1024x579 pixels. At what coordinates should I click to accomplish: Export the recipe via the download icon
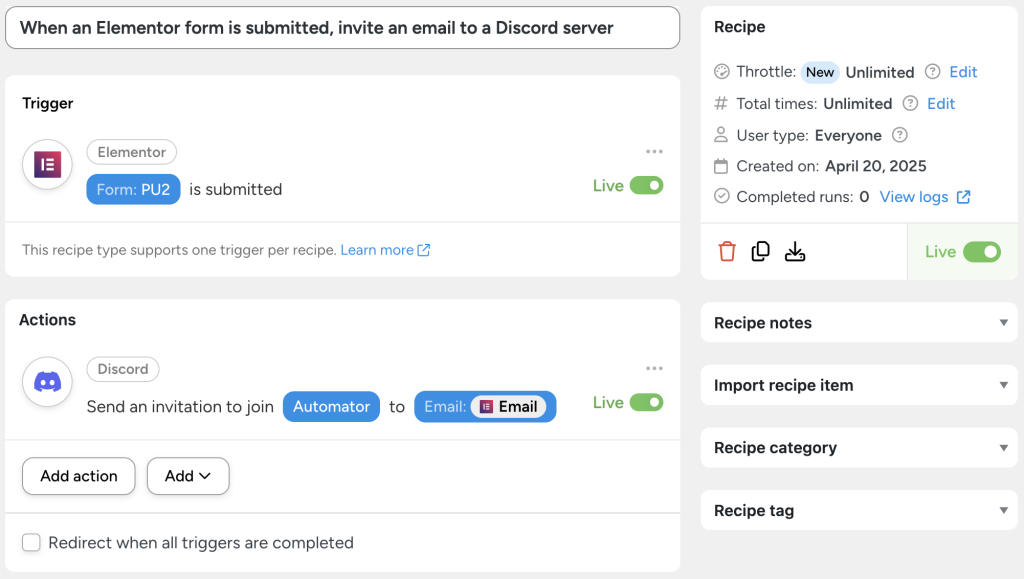point(795,251)
